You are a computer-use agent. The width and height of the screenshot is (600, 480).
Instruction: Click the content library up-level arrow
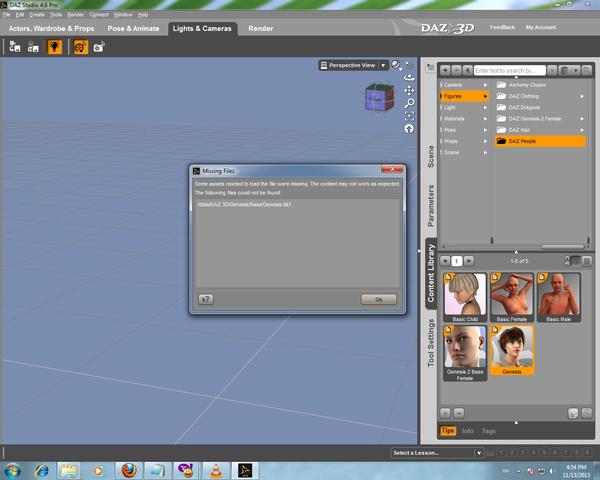point(467,70)
